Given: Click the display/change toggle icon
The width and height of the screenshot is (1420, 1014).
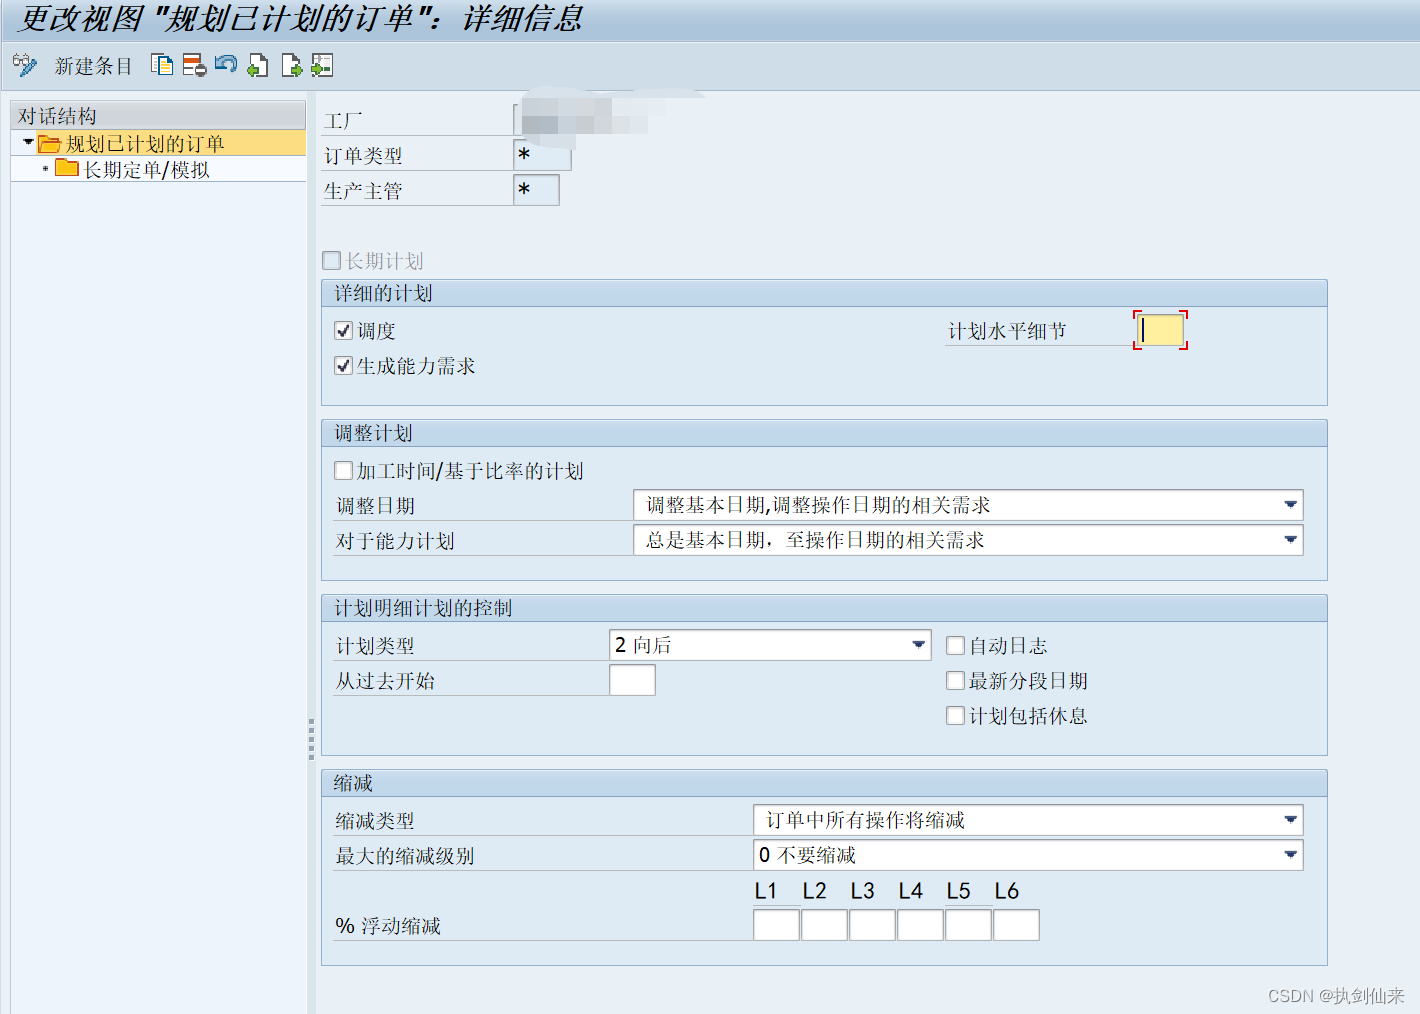Looking at the screenshot, I should coord(25,65).
